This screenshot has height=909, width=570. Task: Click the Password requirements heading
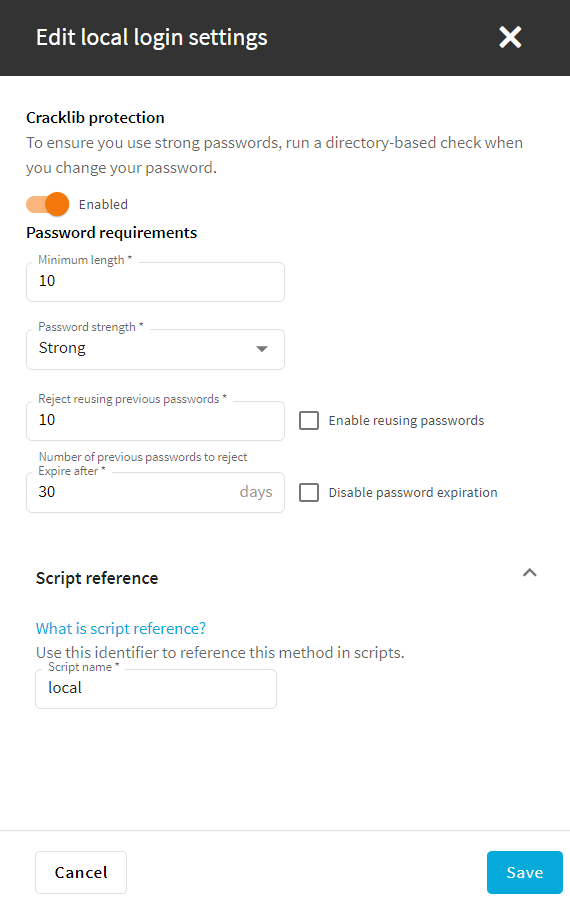click(111, 232)
